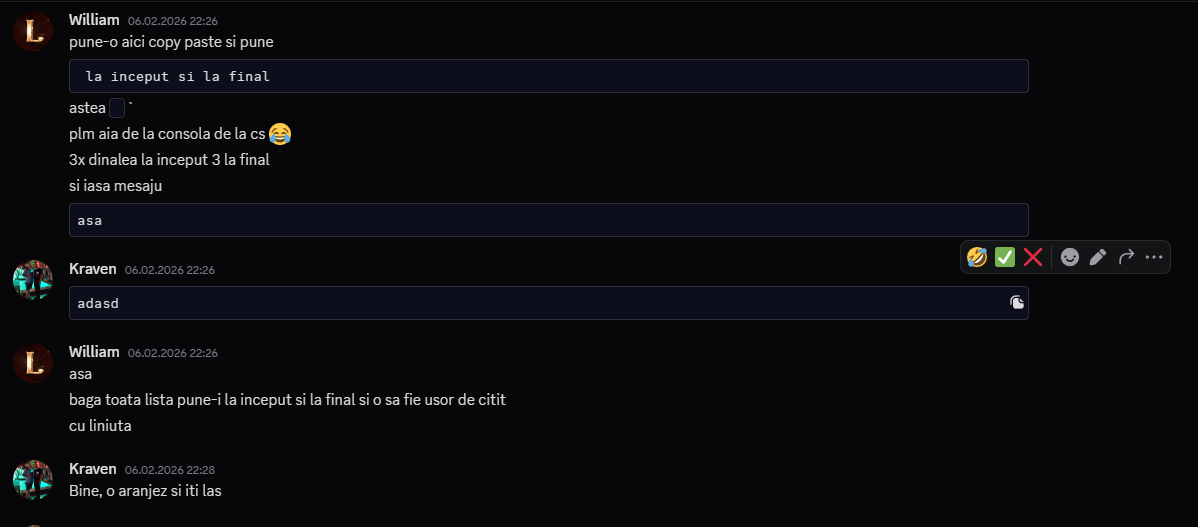Open William's avatar beside "pune-o aici copy paste"

tap(33, 31)
